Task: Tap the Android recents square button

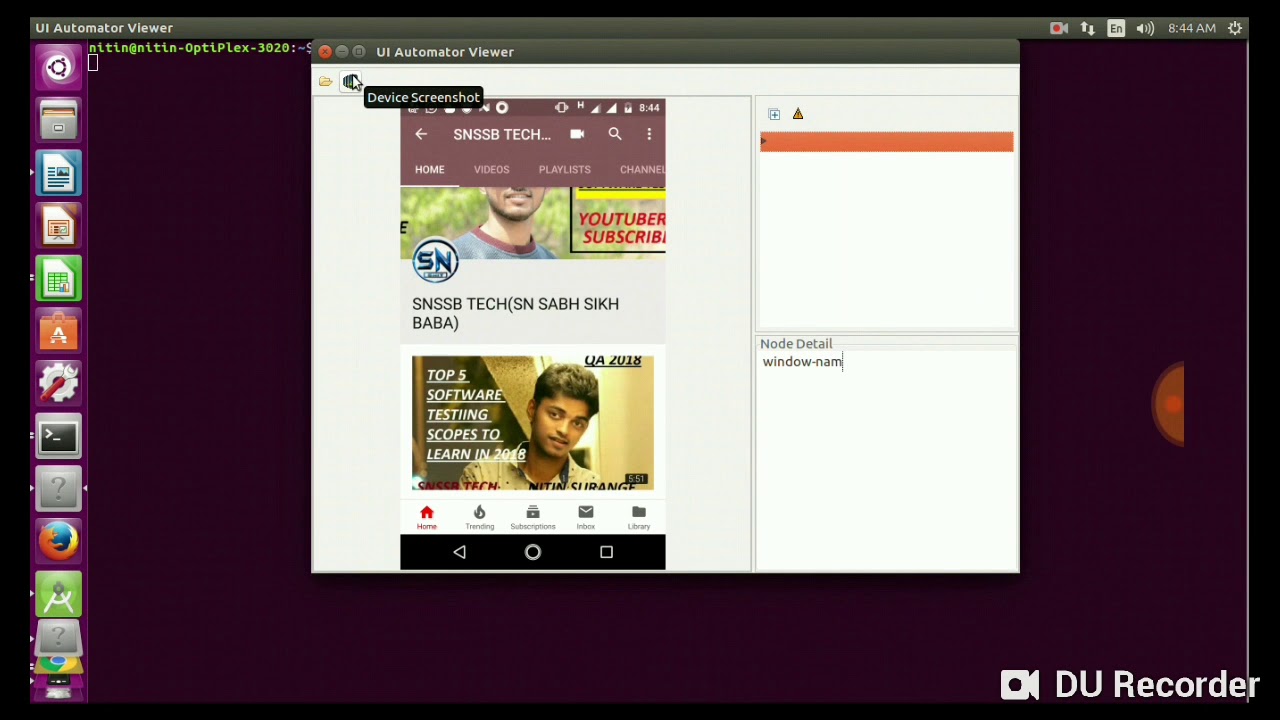Action: pos(606,552)
